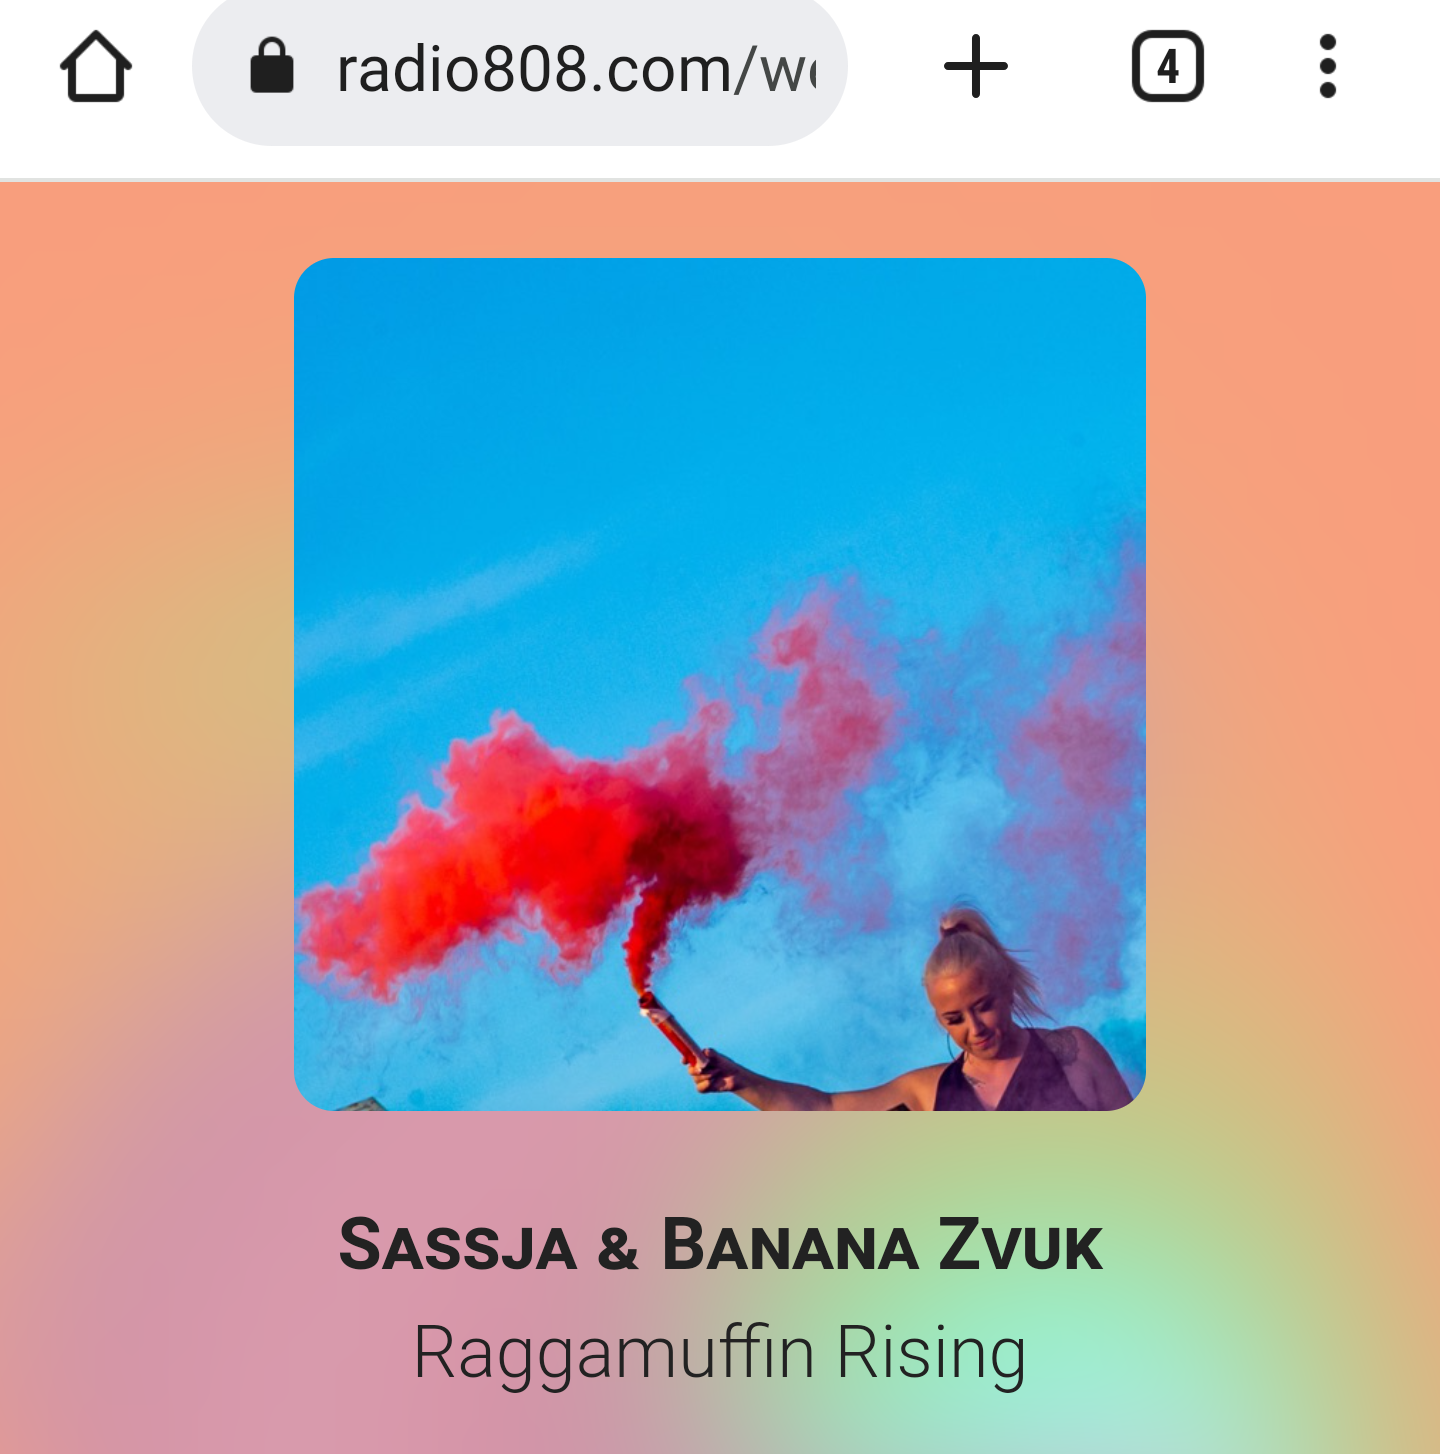Image resolution: width=1440 pixels, height=1454 pixels.
Task: Tap the Raggamuffin Rising track title
Action: pos(720,1353)
